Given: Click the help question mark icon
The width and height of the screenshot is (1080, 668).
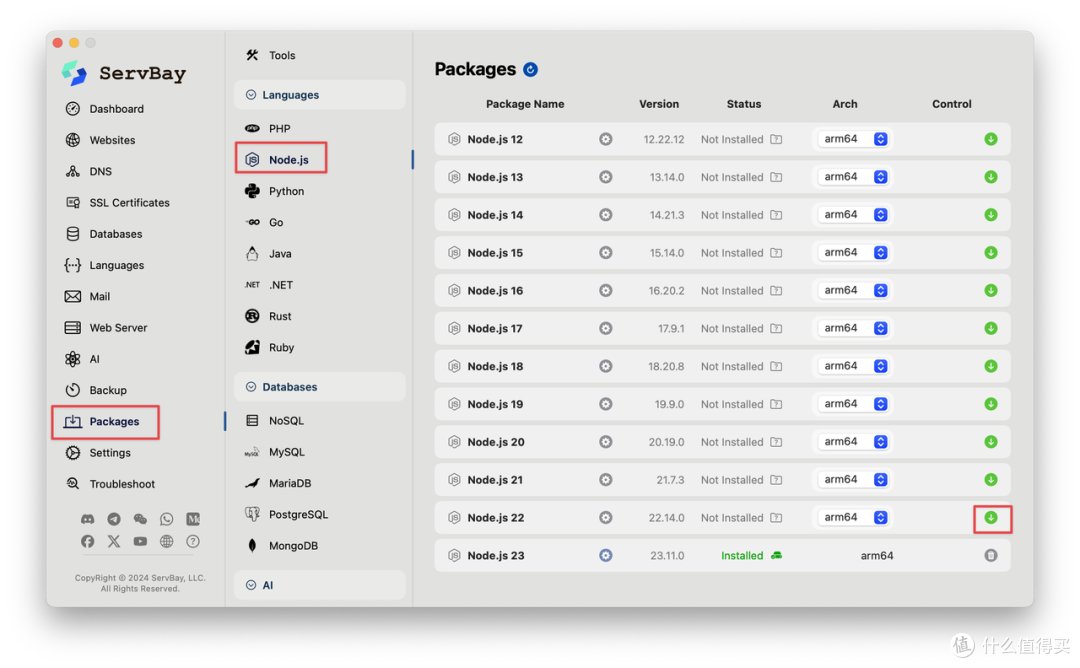Looking at the screenshot, I should [193, 541].
